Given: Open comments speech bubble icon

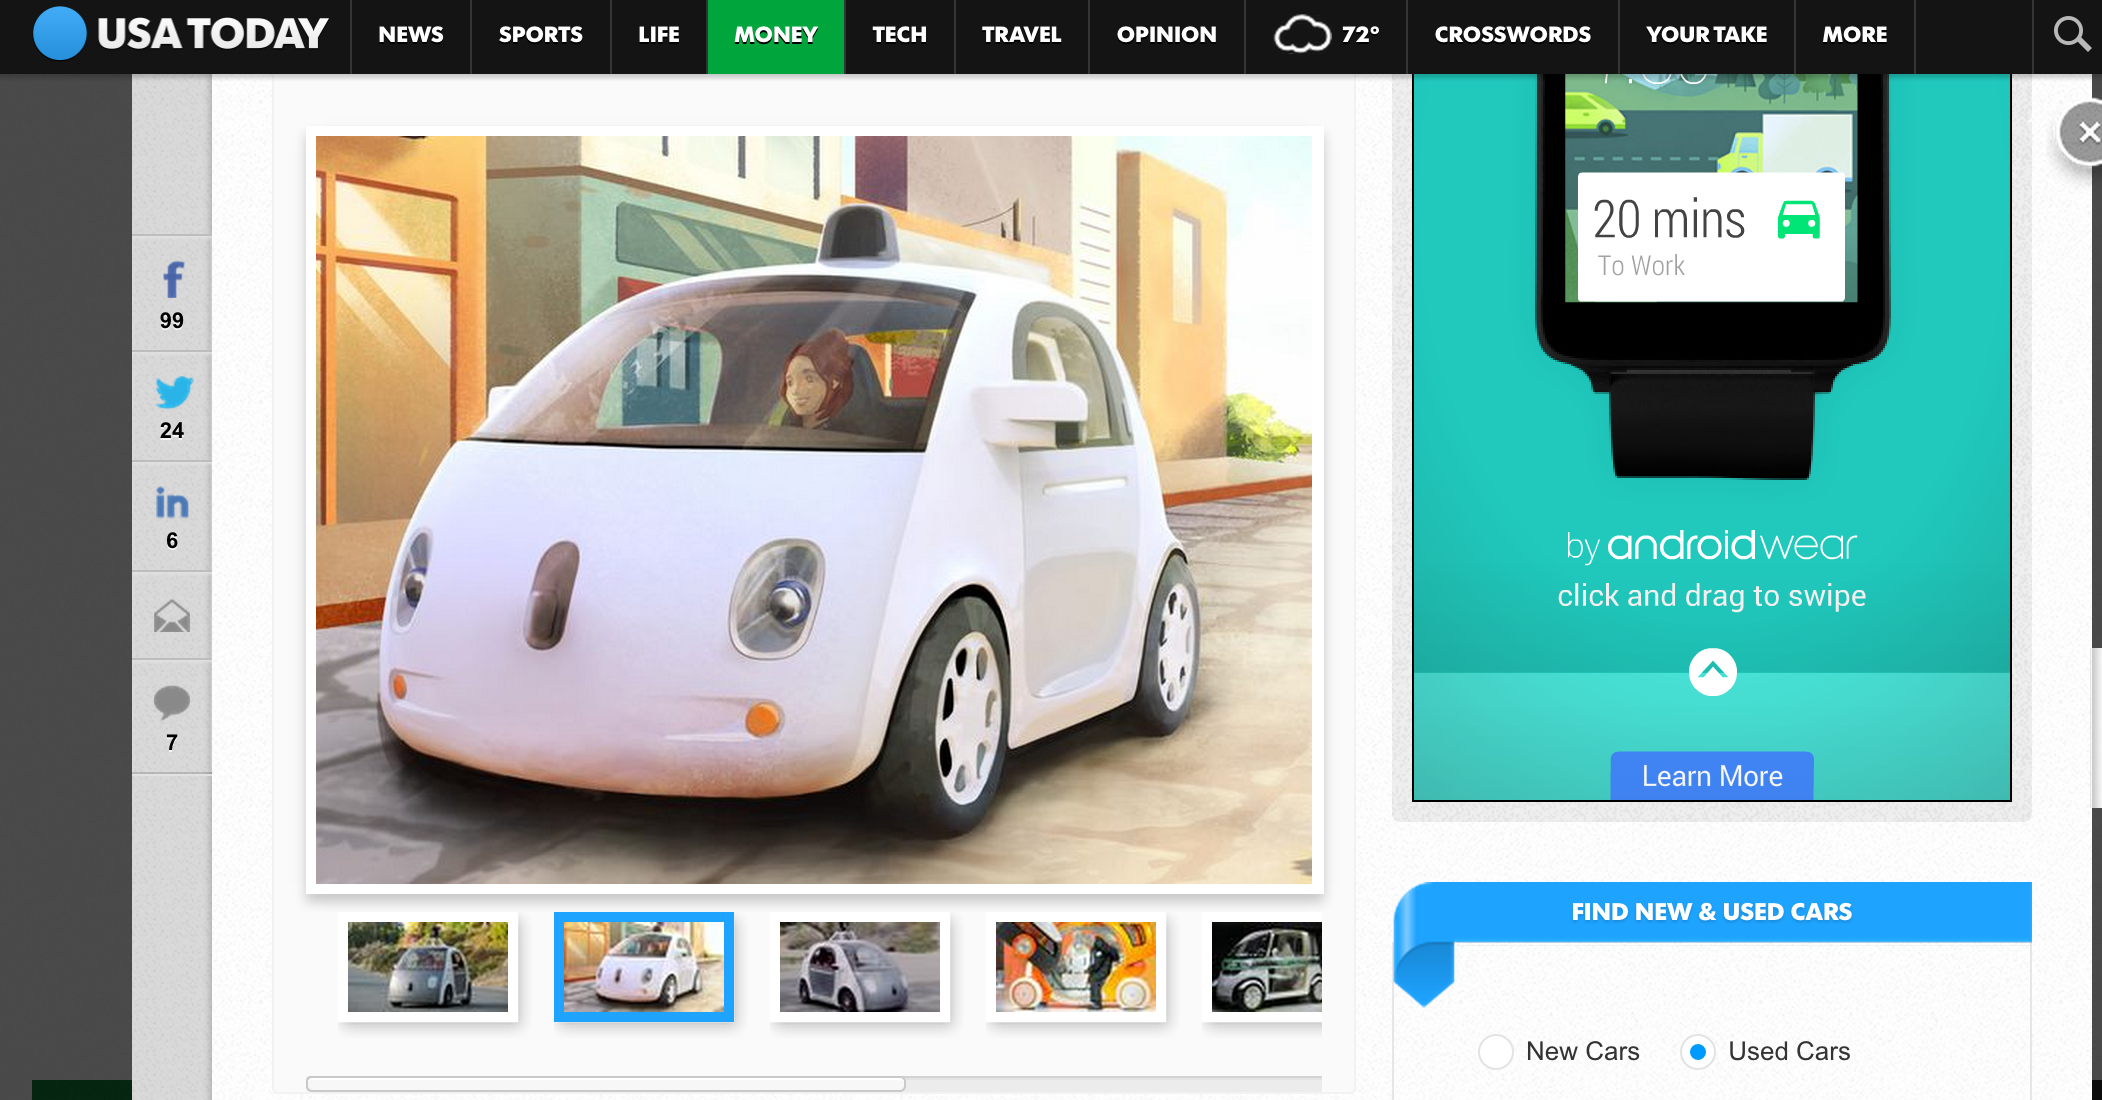Looking at the screenshot, I should click(172, 703).
